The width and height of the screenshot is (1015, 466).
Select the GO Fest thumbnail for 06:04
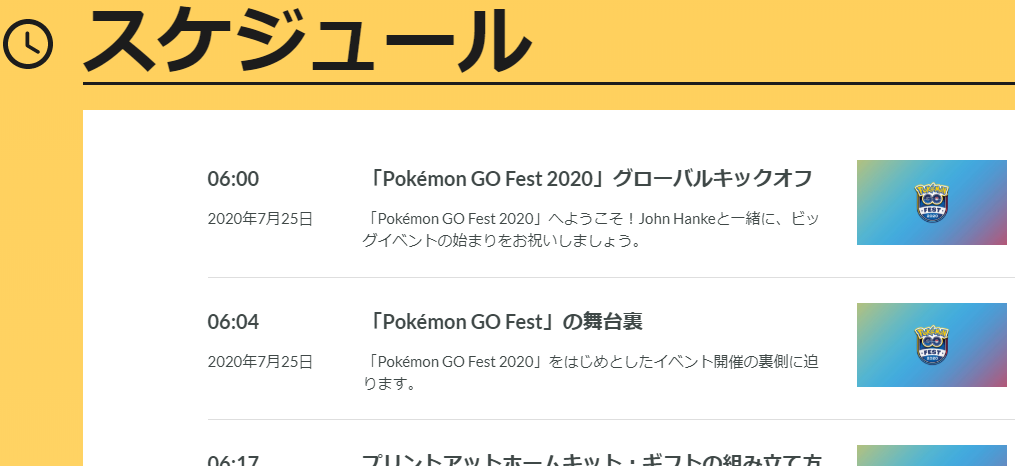pyautogui.click(x=931, y=345)
